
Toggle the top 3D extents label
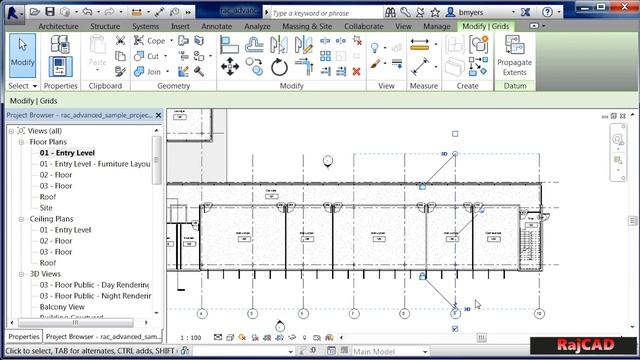[444, 154]
